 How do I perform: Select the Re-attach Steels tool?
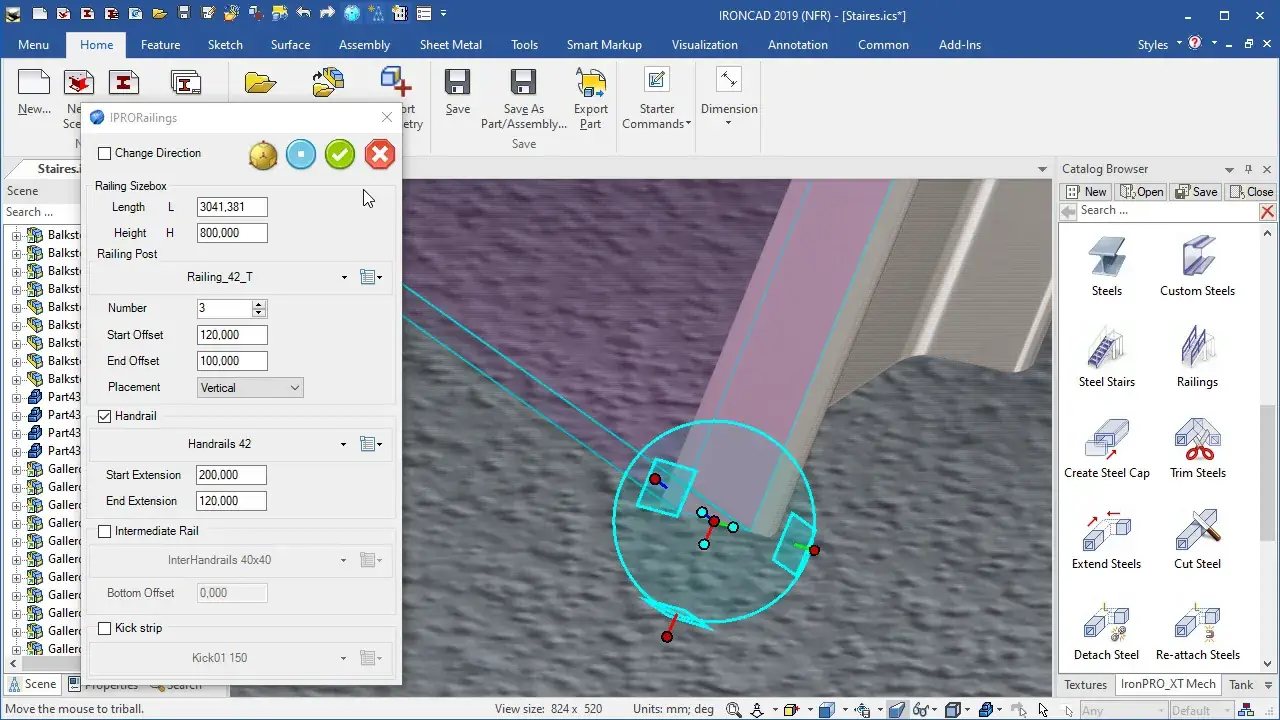pyautogui.click(x=1197, y=631)
